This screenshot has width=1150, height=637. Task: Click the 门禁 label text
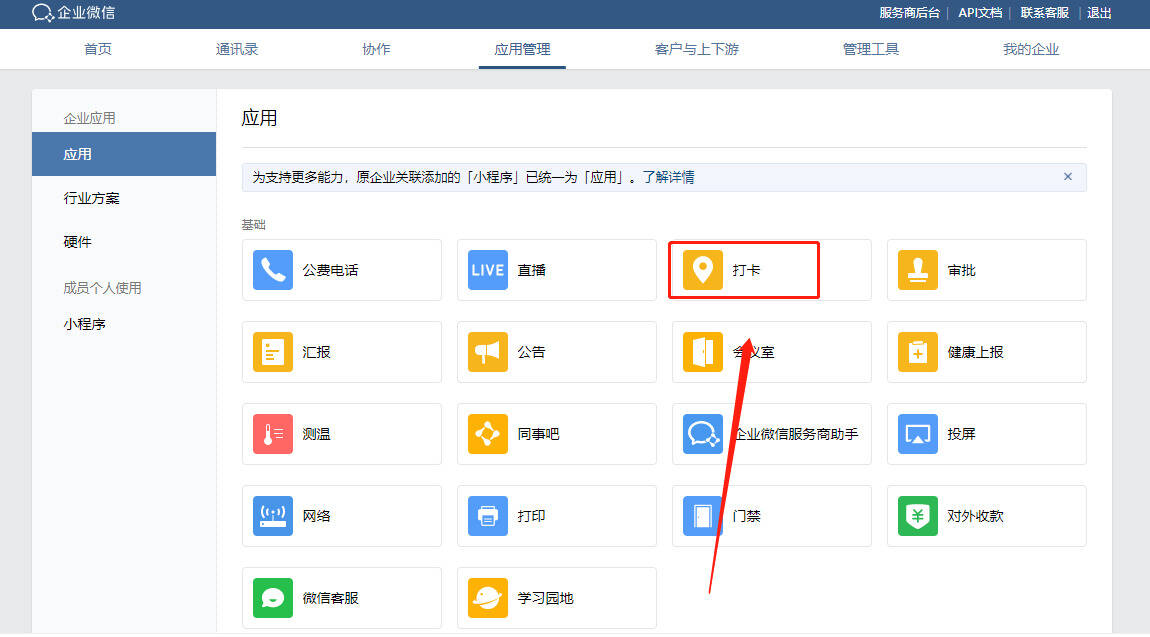(x=747, y=517)
